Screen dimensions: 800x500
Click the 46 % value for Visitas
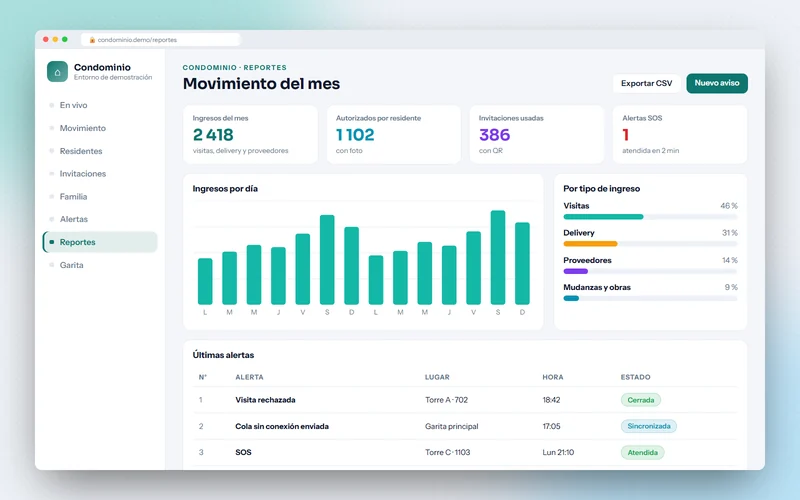point(729,206)
